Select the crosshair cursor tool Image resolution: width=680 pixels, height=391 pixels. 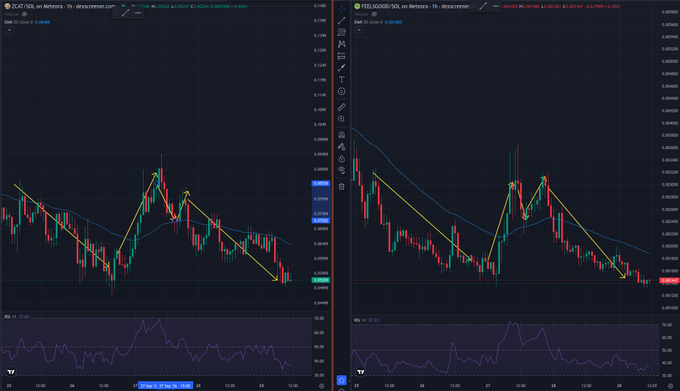point(342,9)
